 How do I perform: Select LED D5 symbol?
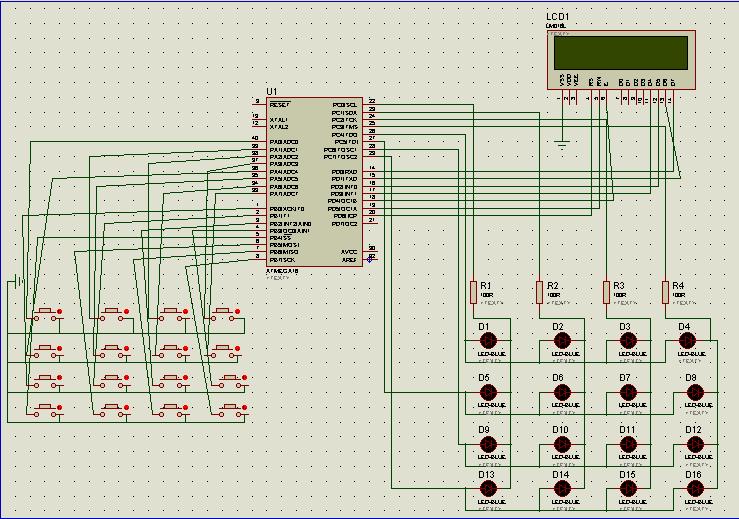488,392
